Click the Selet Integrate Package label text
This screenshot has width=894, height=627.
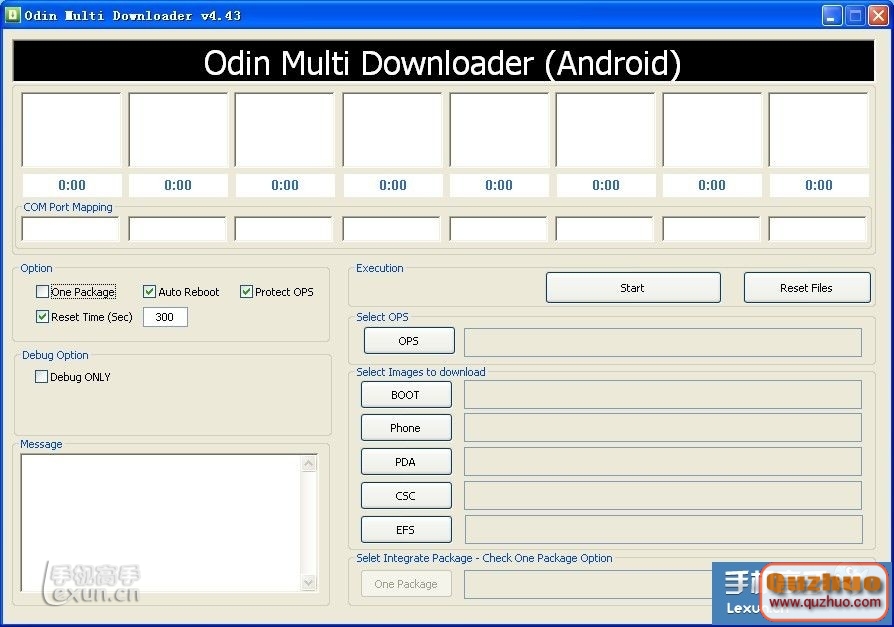tap(484, 558)
